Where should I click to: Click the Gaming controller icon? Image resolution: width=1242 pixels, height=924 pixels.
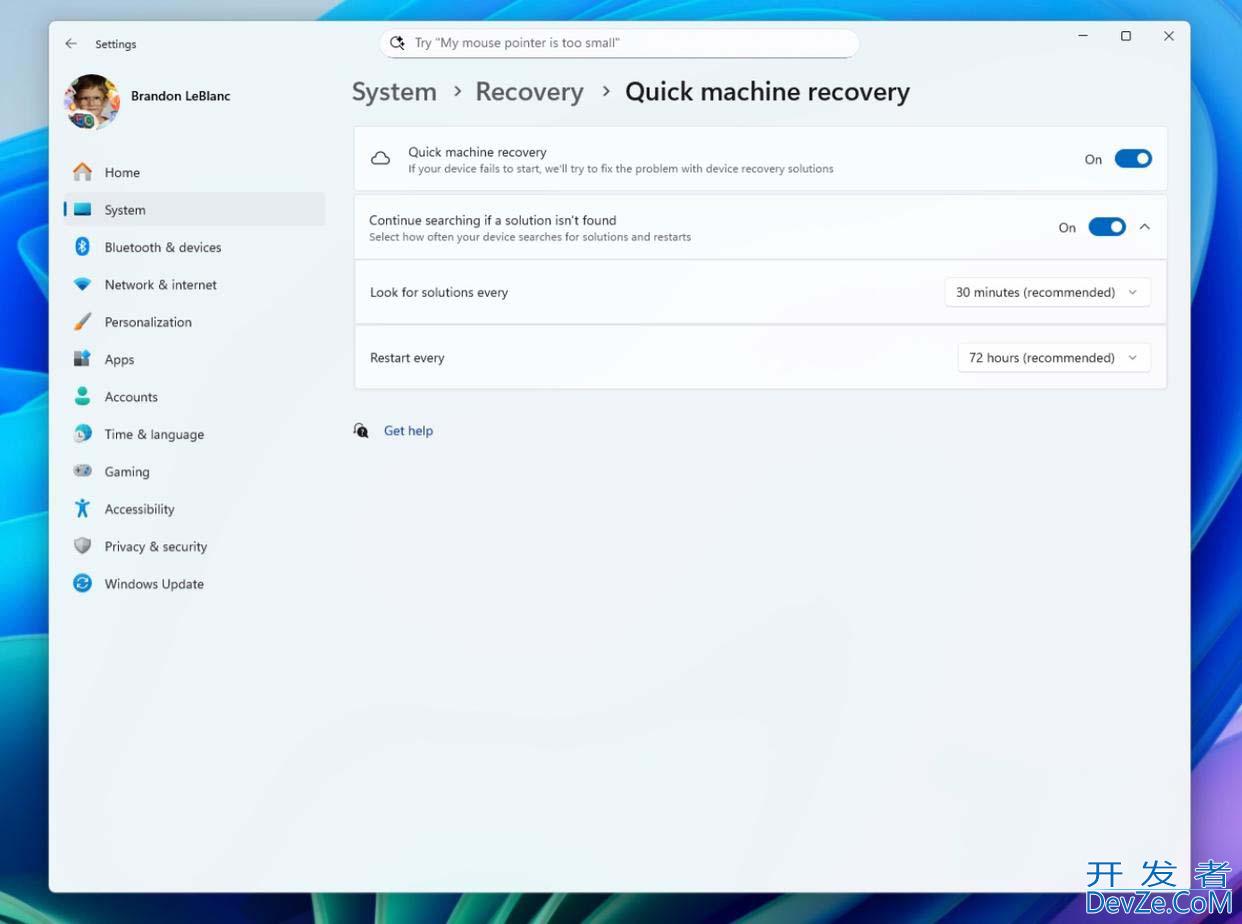click(x=83, y=472)
